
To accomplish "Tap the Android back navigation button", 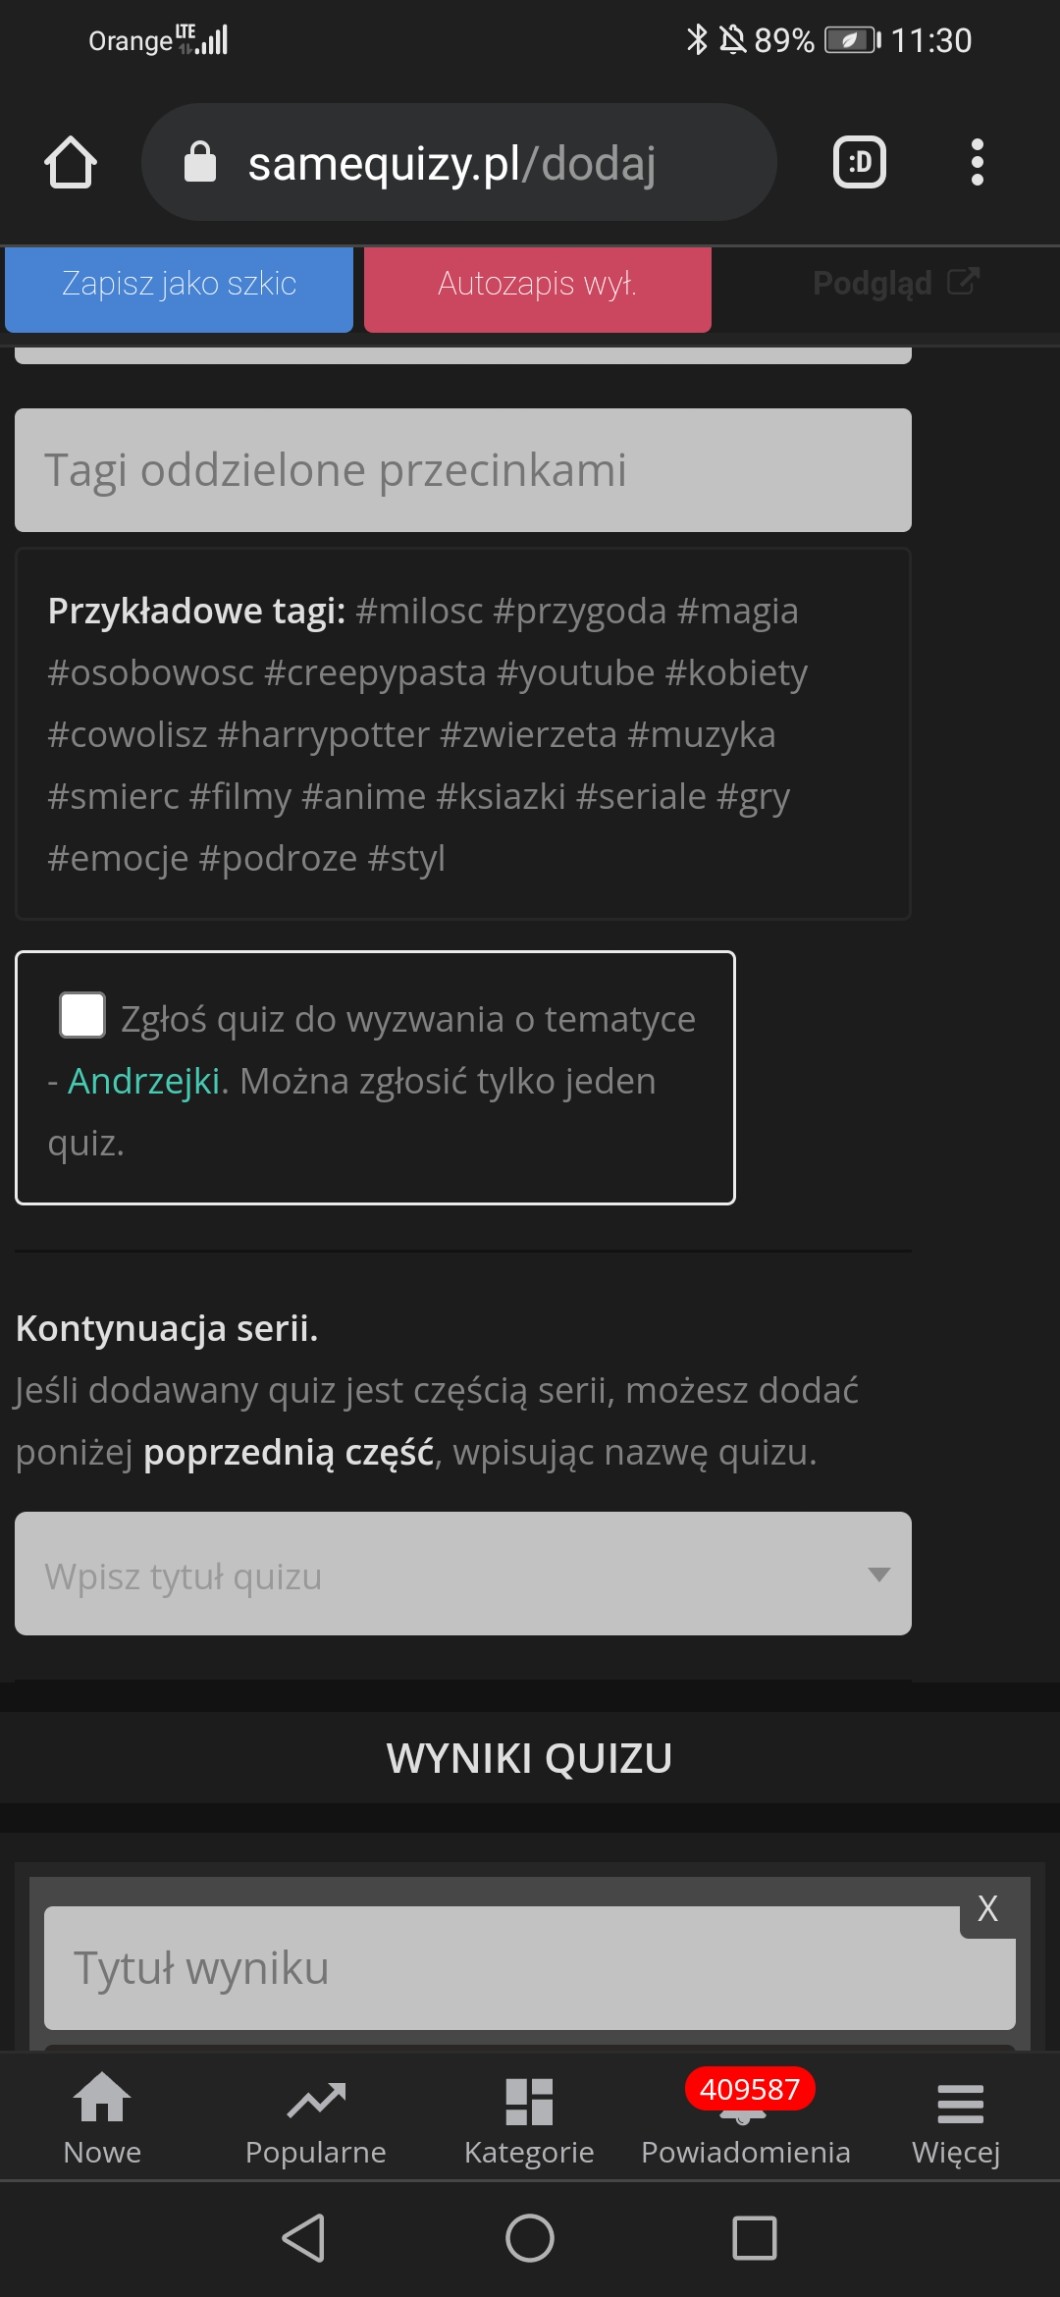I will (303, 2237).
